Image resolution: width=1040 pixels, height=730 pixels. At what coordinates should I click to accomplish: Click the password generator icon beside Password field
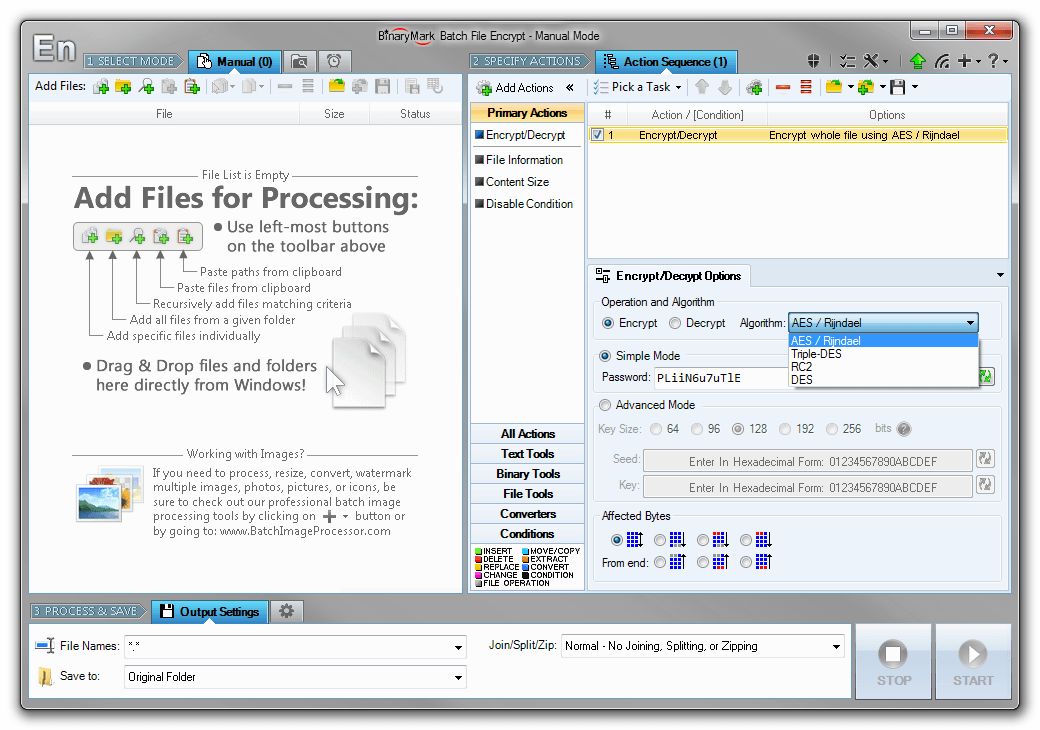click(985, 377)
